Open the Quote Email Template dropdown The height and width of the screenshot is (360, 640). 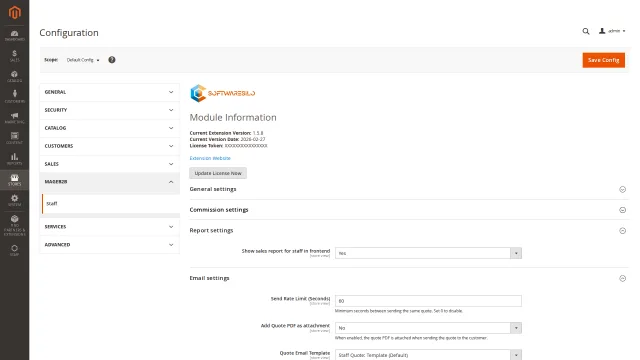tap(428, 355)
